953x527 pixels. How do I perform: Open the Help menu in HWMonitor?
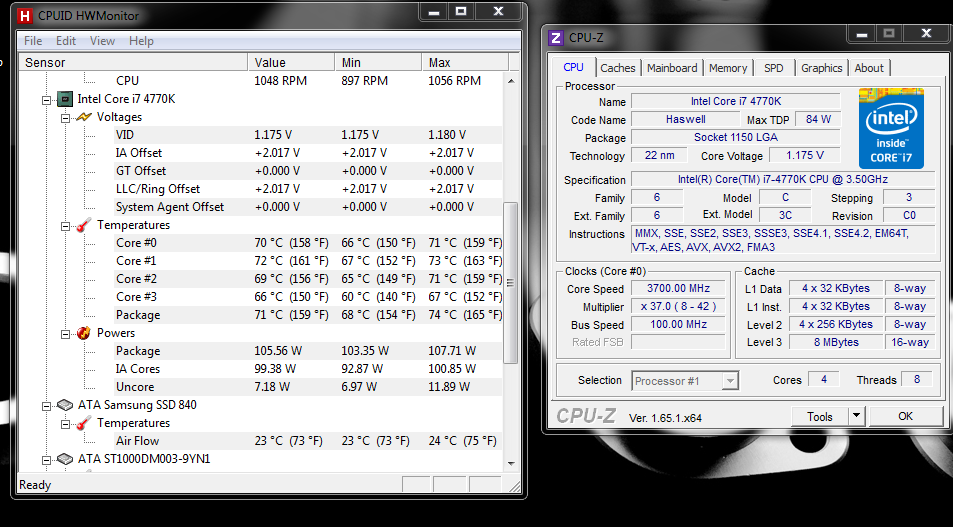pos(141,41)
